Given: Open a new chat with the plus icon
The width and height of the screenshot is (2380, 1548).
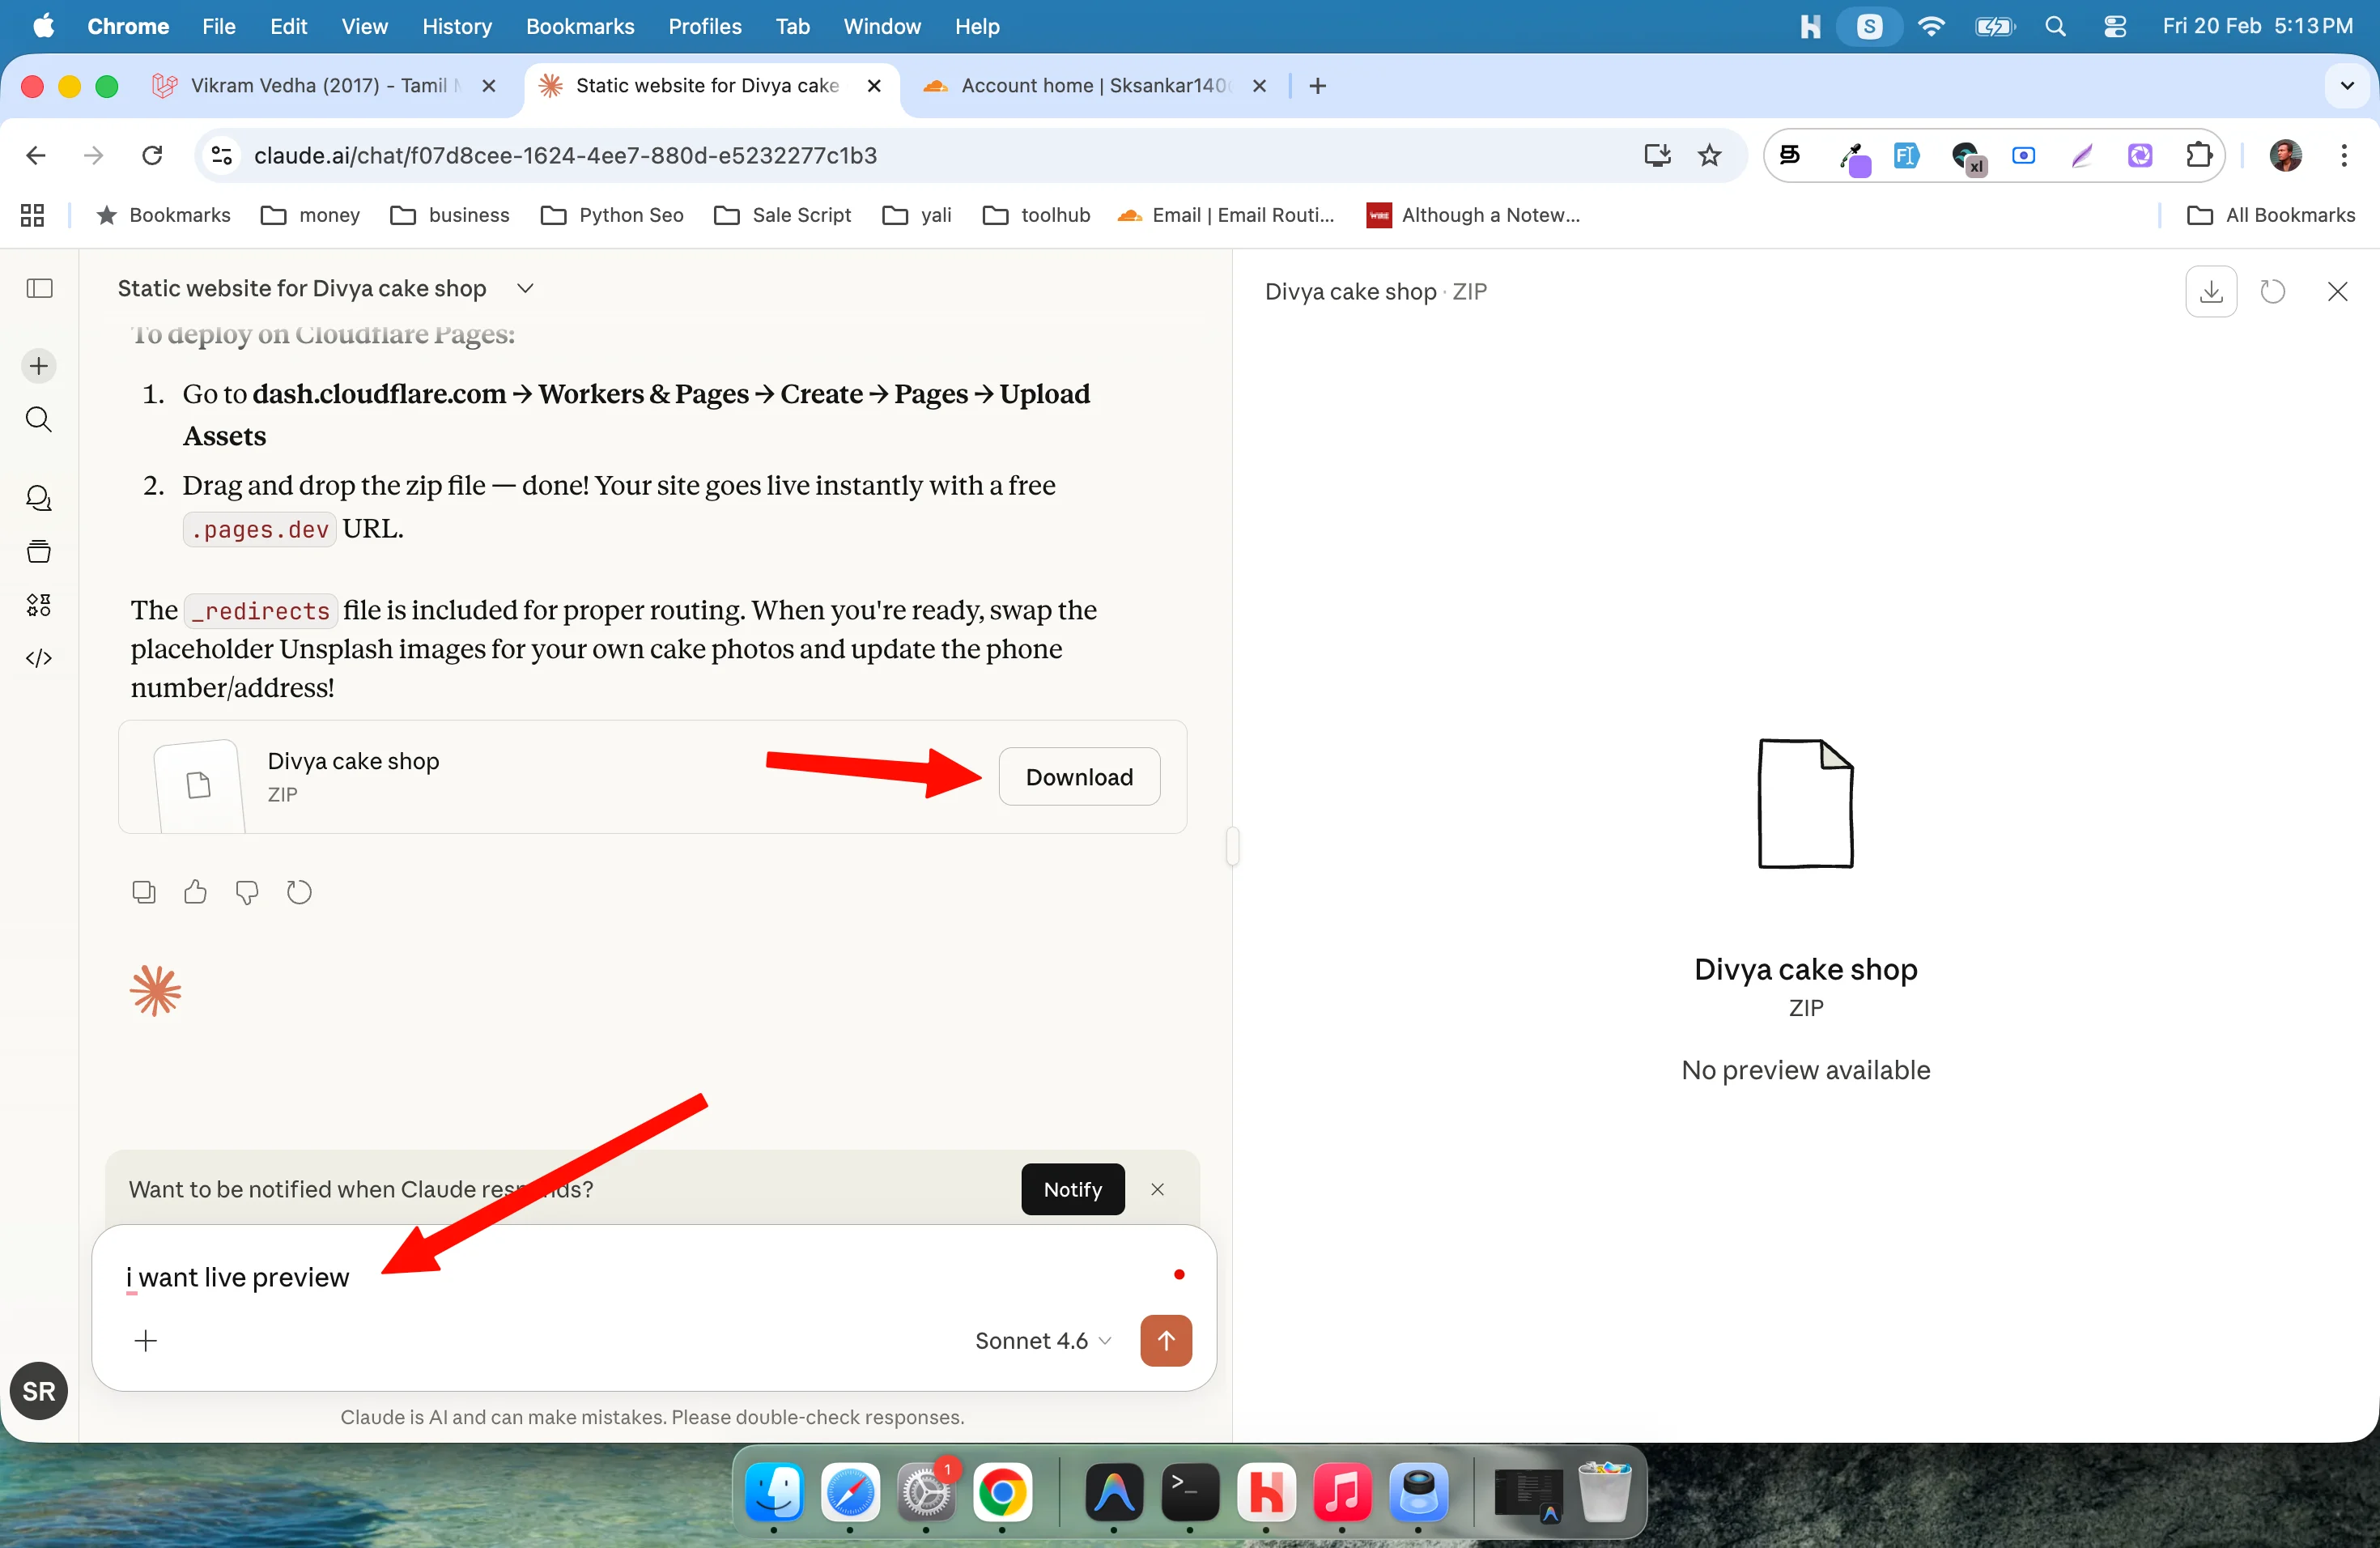Looking at the screenshot, I should click(38, 365).
